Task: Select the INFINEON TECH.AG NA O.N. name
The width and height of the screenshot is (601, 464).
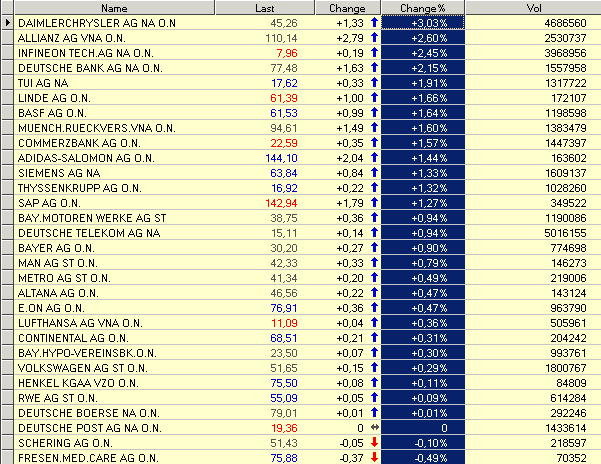Action: [85, 53]
